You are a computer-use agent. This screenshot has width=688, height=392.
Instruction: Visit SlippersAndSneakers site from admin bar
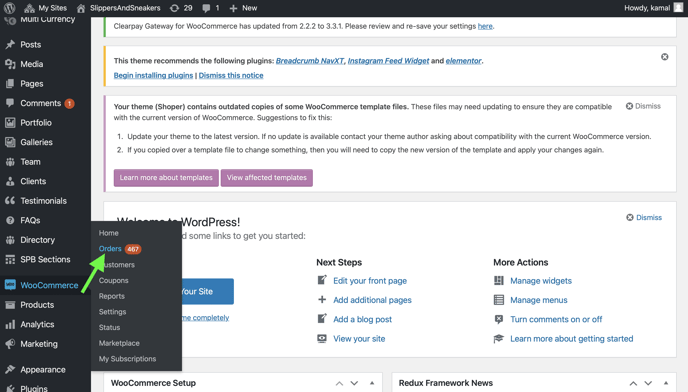point(118,8)
